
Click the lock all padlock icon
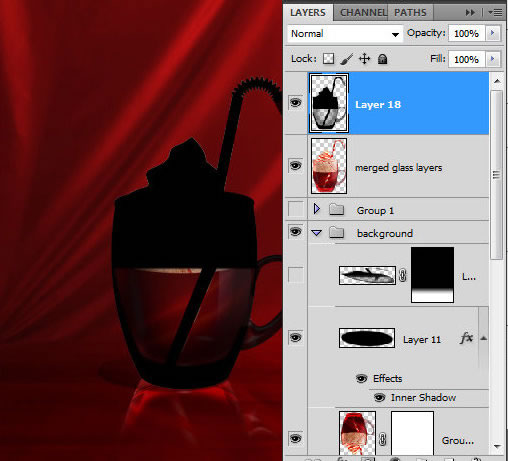(x=382, y=59)
